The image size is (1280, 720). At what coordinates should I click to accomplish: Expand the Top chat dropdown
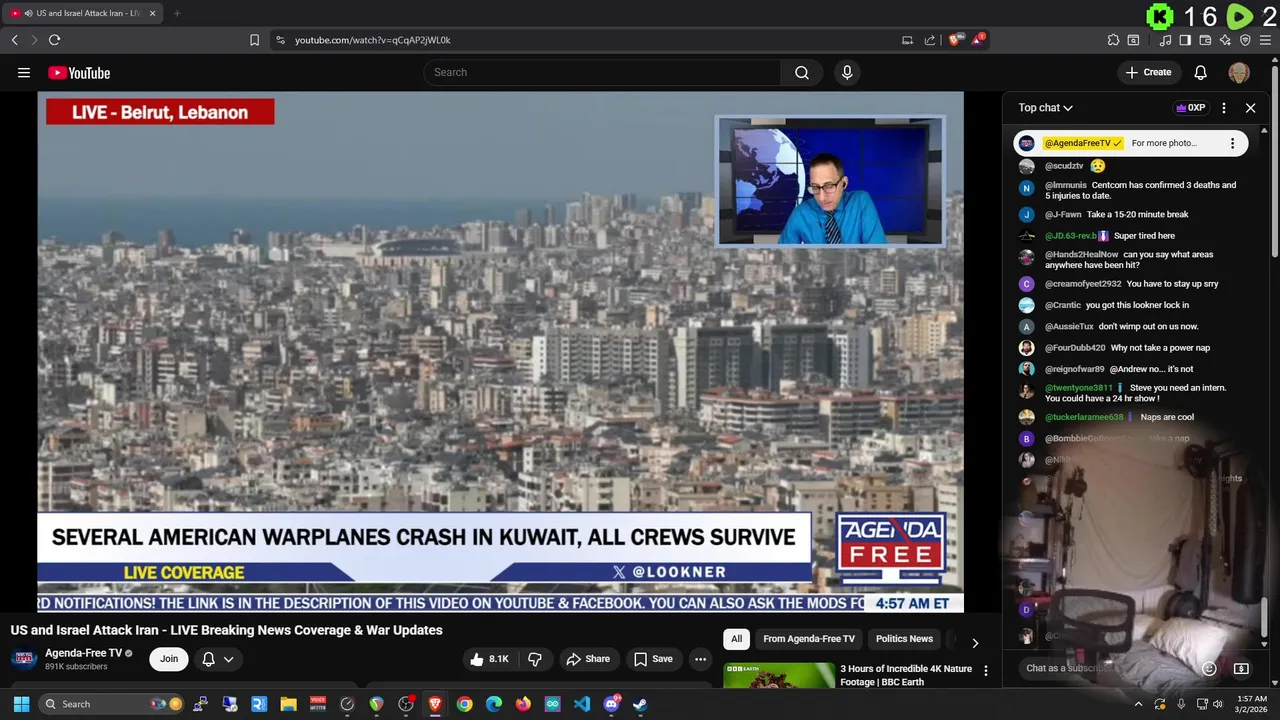pyautogui.click(x=1046, y=108)
